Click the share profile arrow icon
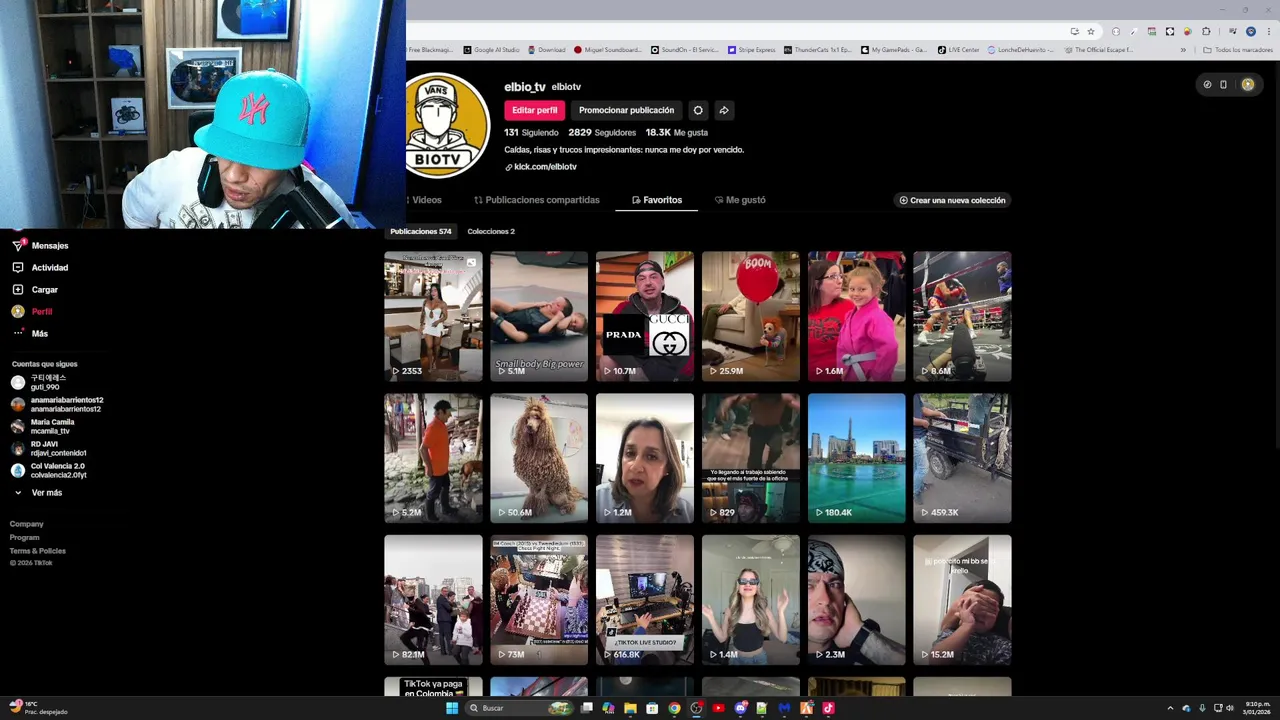Viewport: 1280px width, 720px height. pos(724,110)
